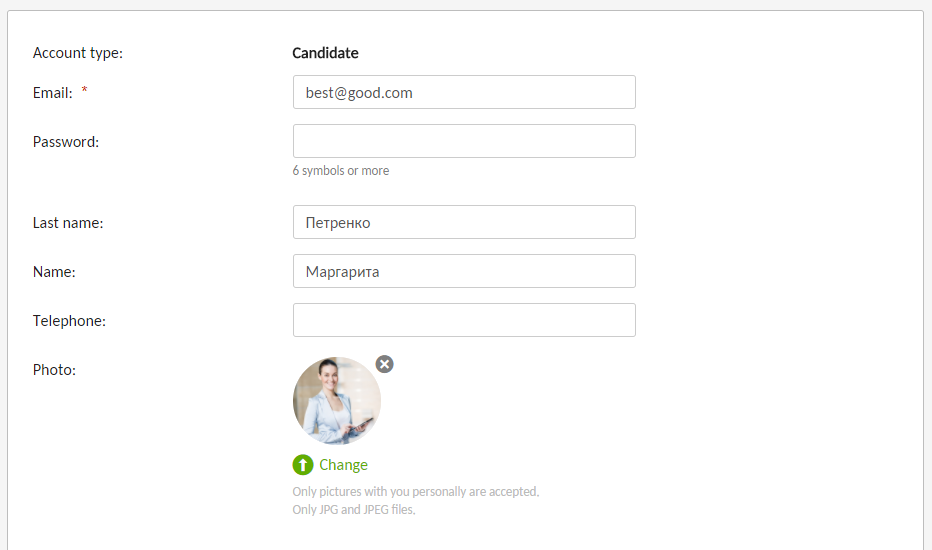Click the red required asterisk beside Email
The width and height of the screenshot is (932, 550).
(84, 90)
